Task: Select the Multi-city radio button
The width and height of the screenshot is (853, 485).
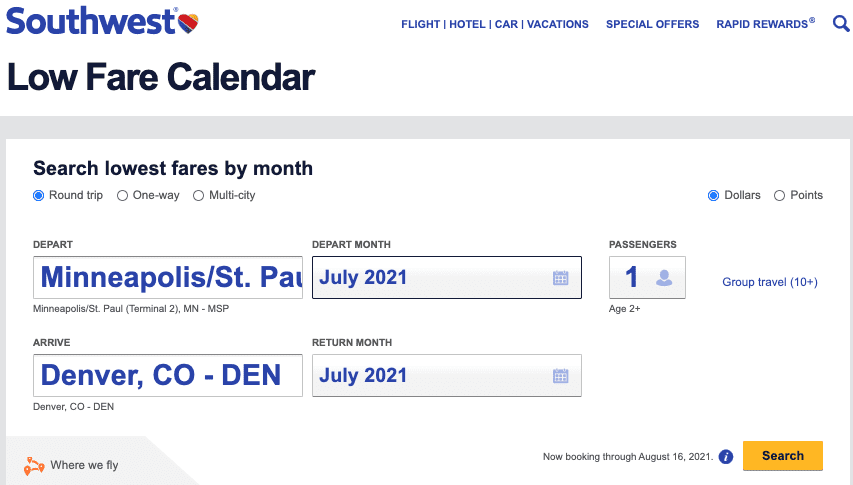Action: [x=199, y=195]
